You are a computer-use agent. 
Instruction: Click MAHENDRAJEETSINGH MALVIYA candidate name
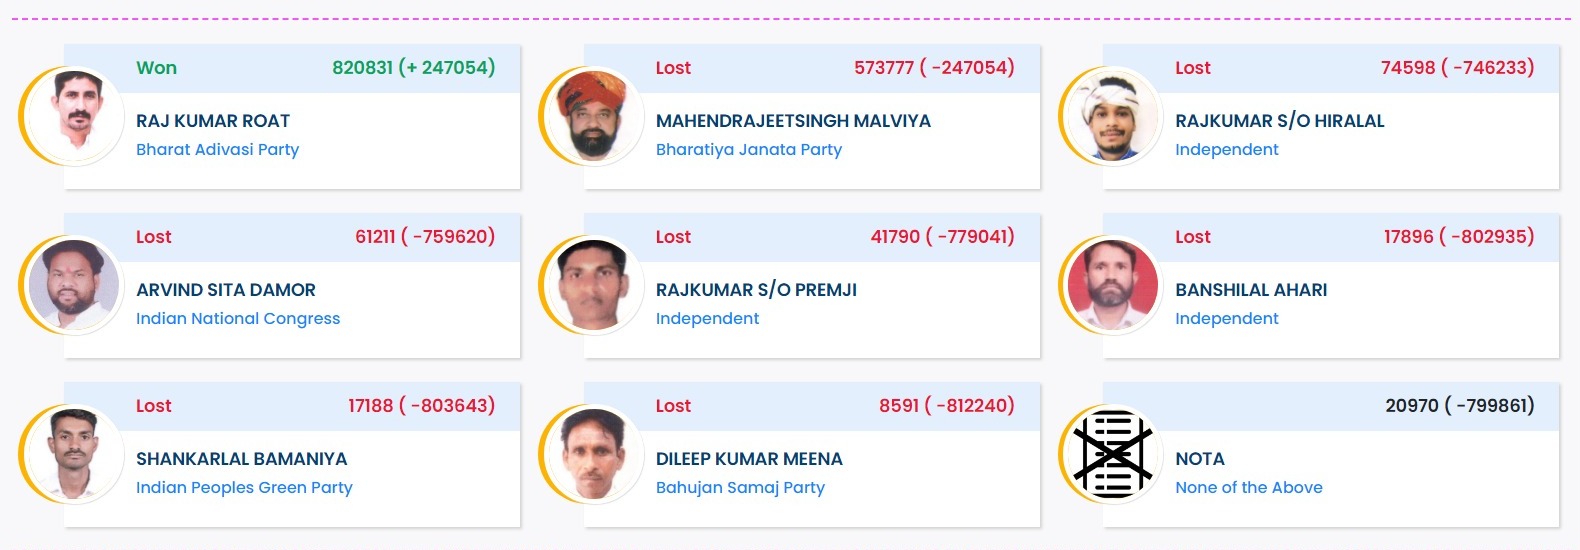pyautogui.click(x=793, y=121)
